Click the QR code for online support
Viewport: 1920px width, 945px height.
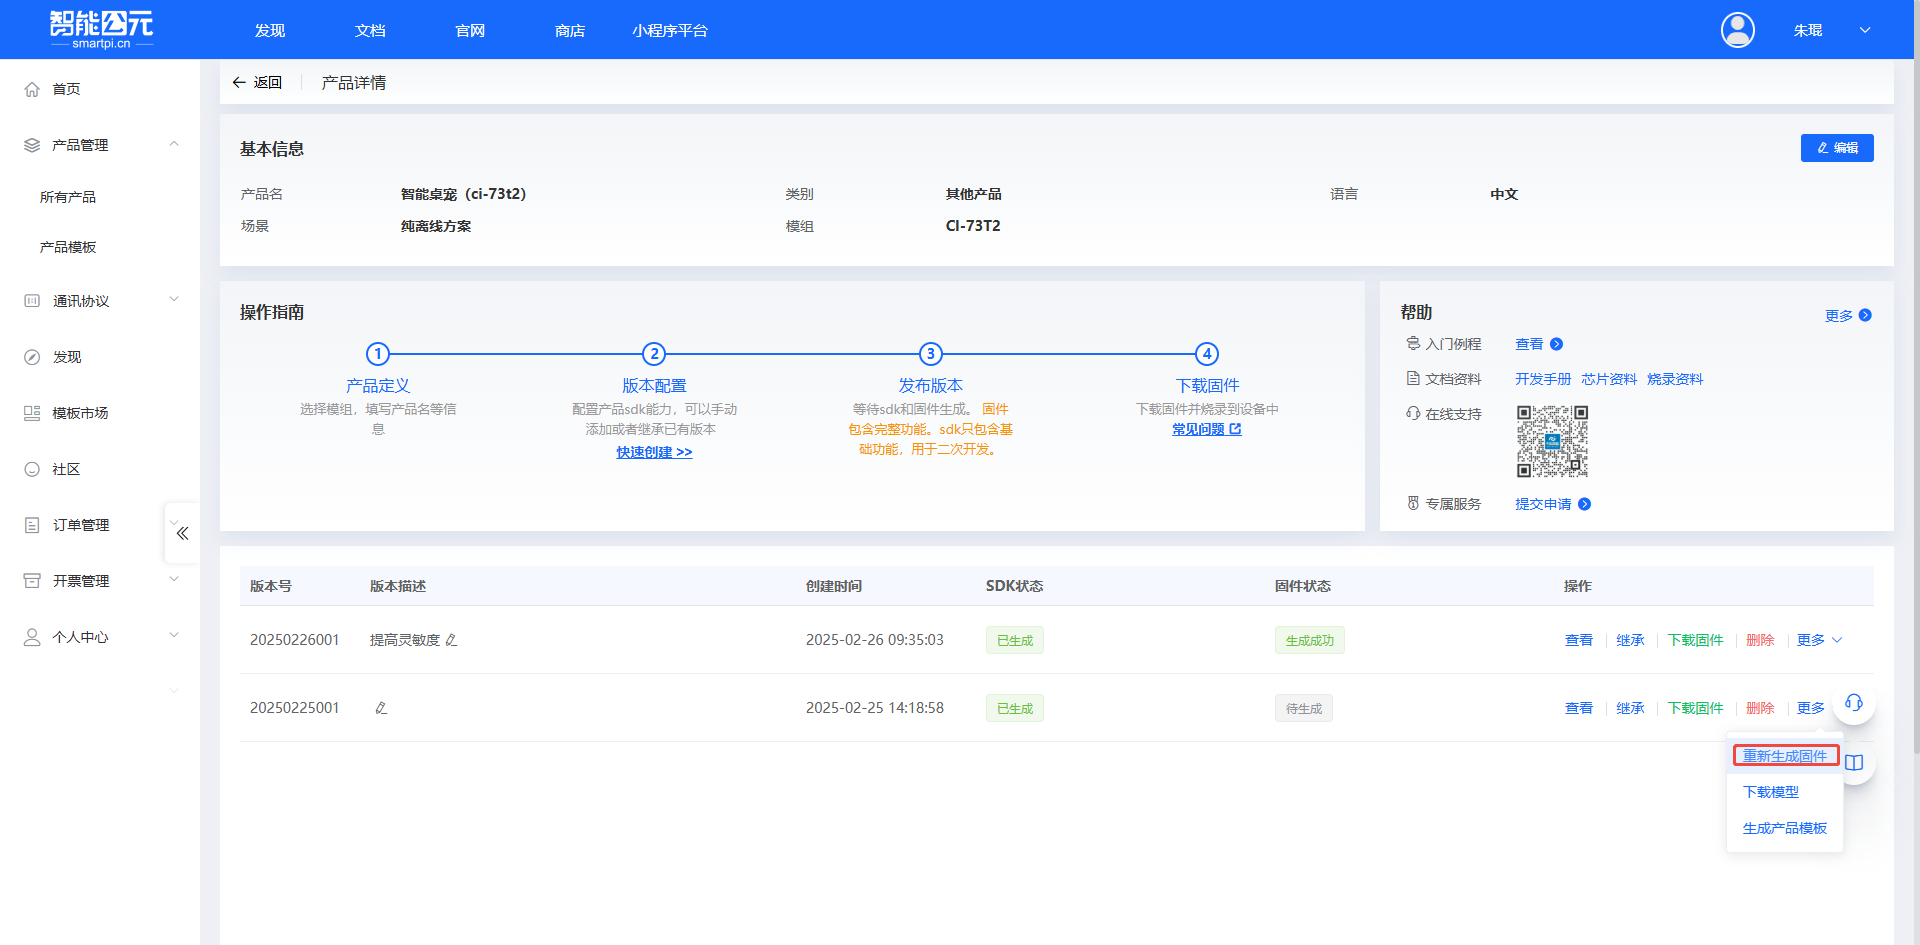click(x=1551, y=441)
